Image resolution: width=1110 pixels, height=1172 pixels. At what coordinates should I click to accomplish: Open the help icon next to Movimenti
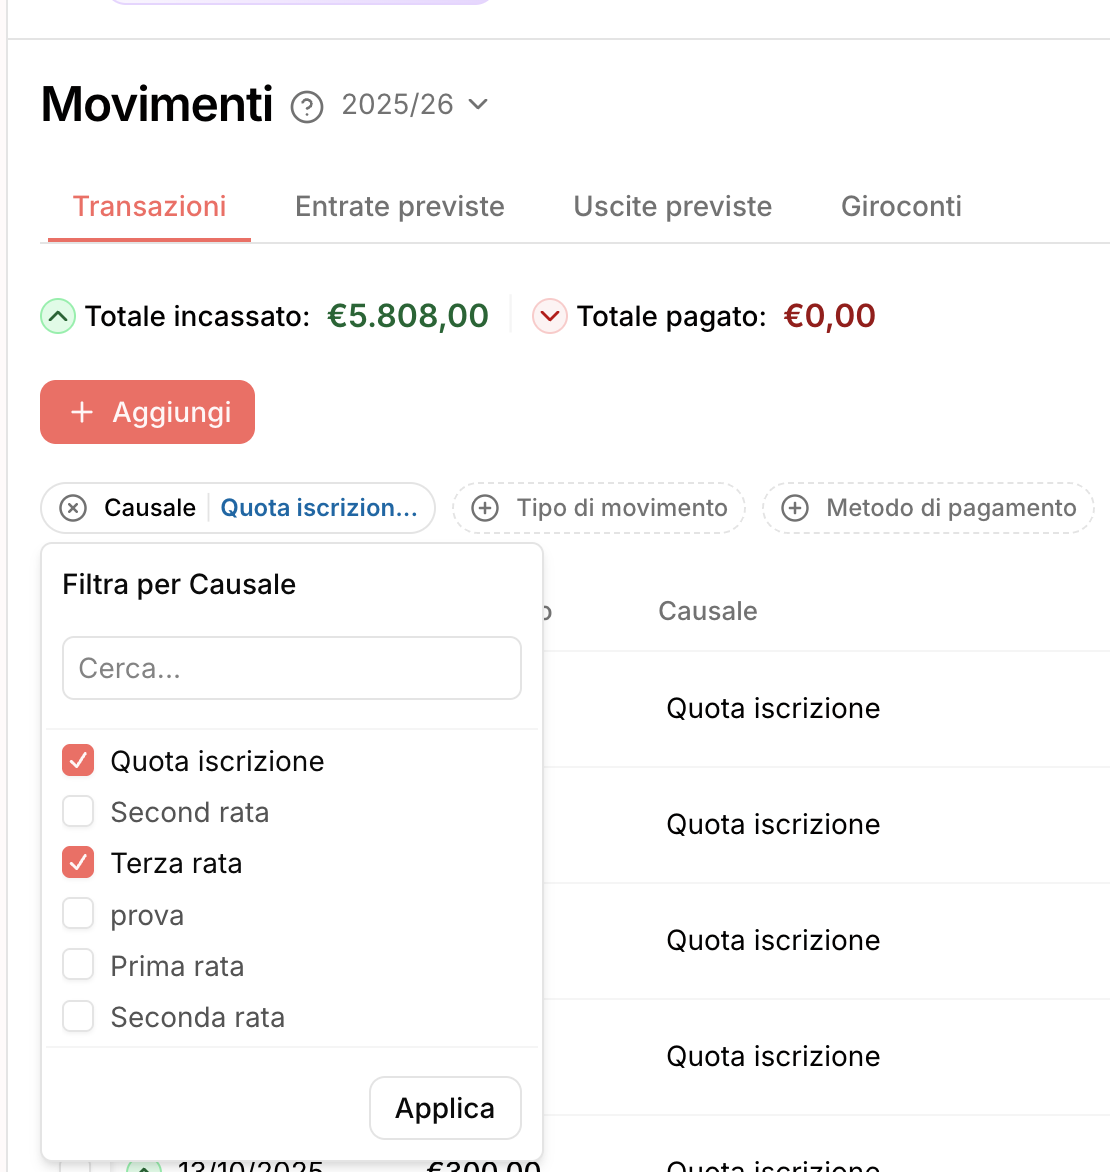click(x=306, y=106)
